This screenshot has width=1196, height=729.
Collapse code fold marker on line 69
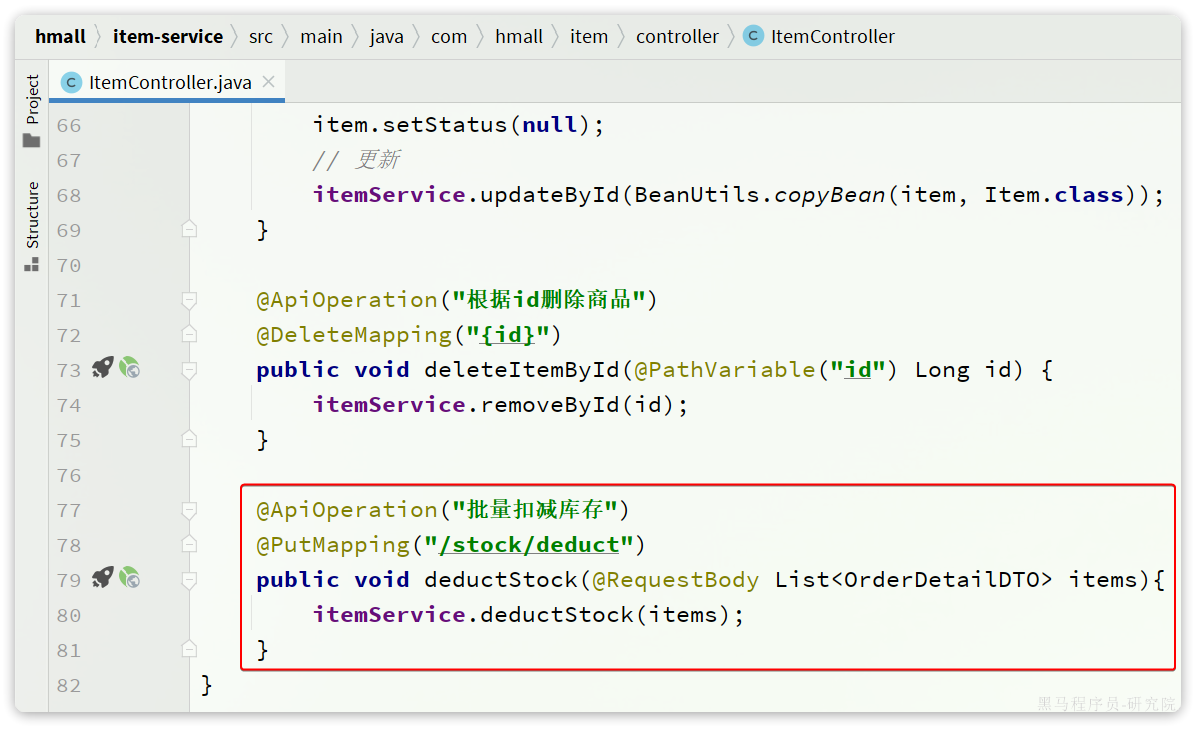tap(189, 230)
